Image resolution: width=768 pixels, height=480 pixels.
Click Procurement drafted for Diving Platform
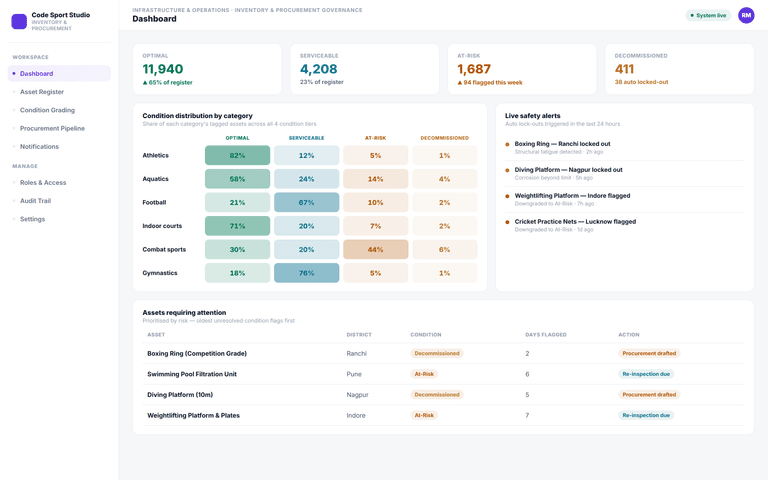click(649, 394)
